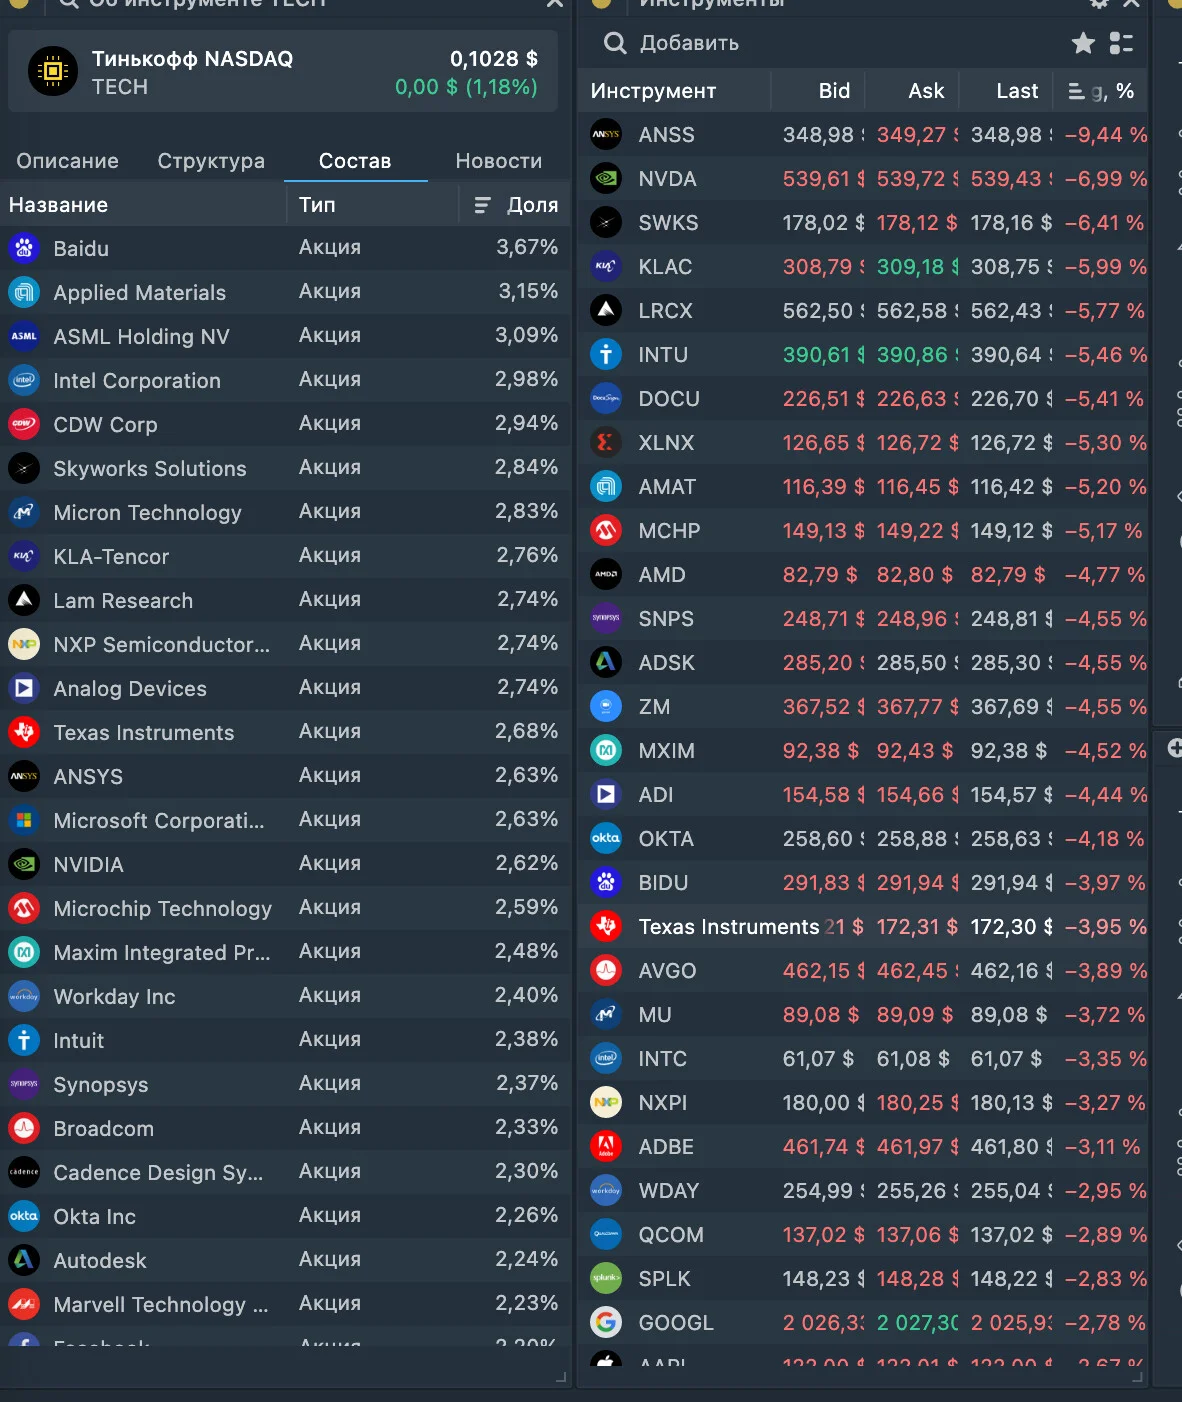Screen dimensions: 1182x1402
Task: Switch to the Новости tab
Action: (499, 161)
